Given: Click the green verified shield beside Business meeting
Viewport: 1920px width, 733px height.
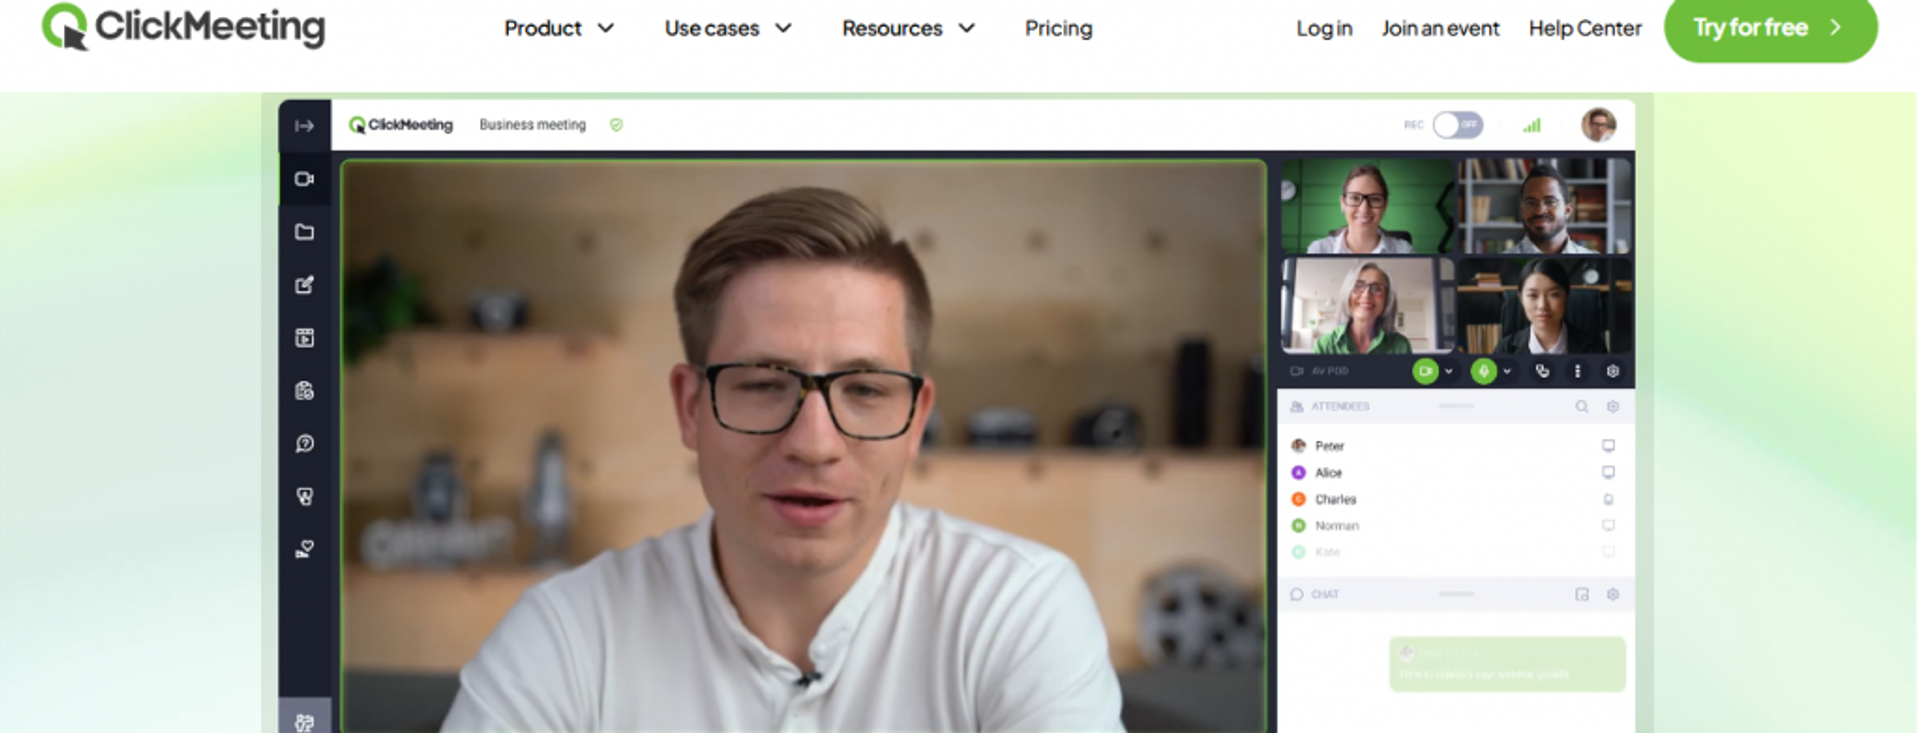Looking at the screenshot, I should tap(616, 125).
